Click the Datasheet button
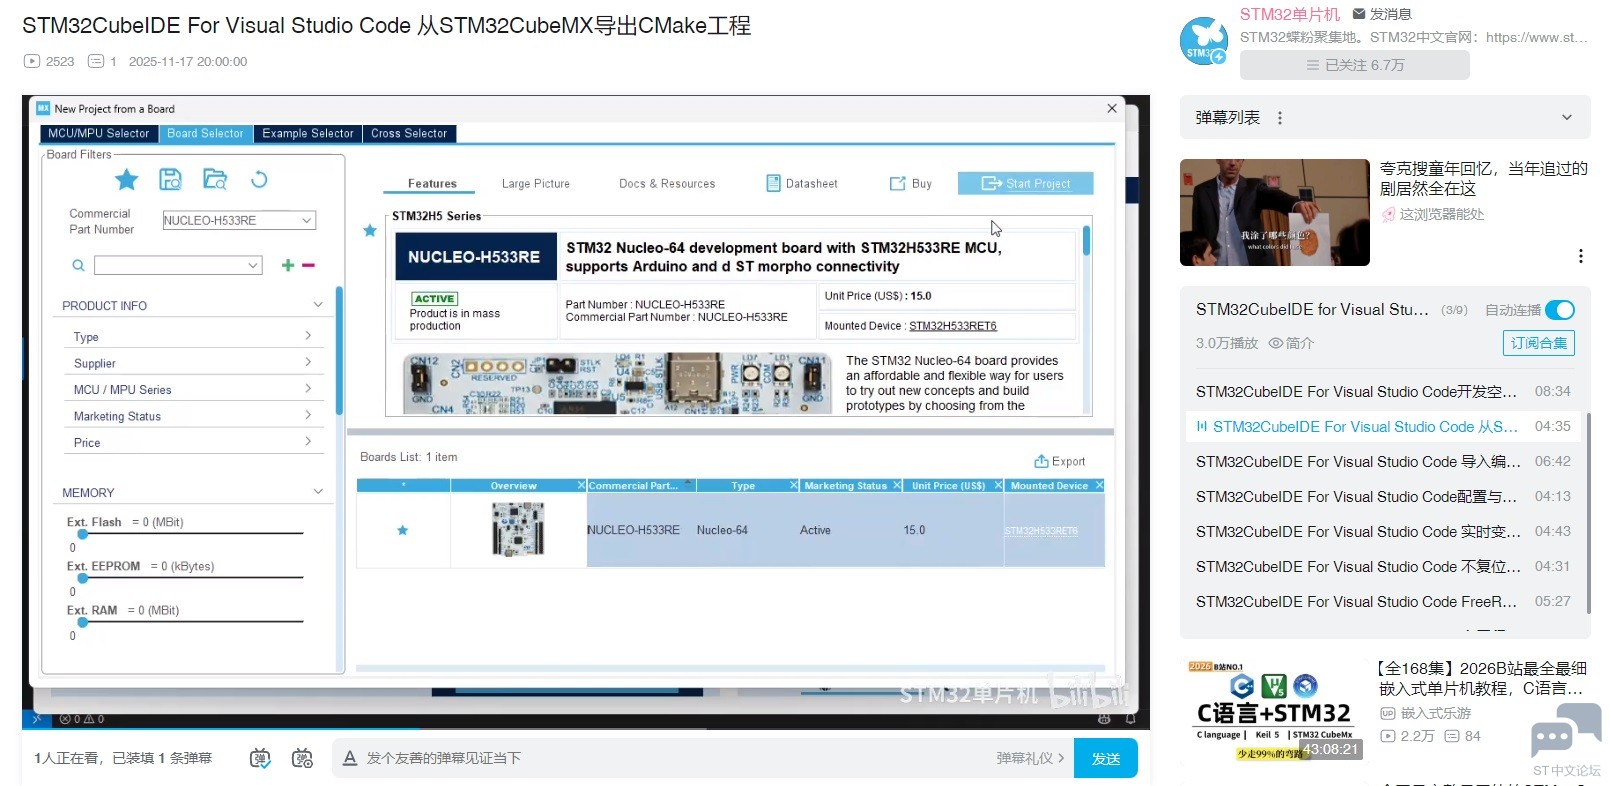Image resolution: width=1610 pixels, height=786 pixels. coord(802,184)
